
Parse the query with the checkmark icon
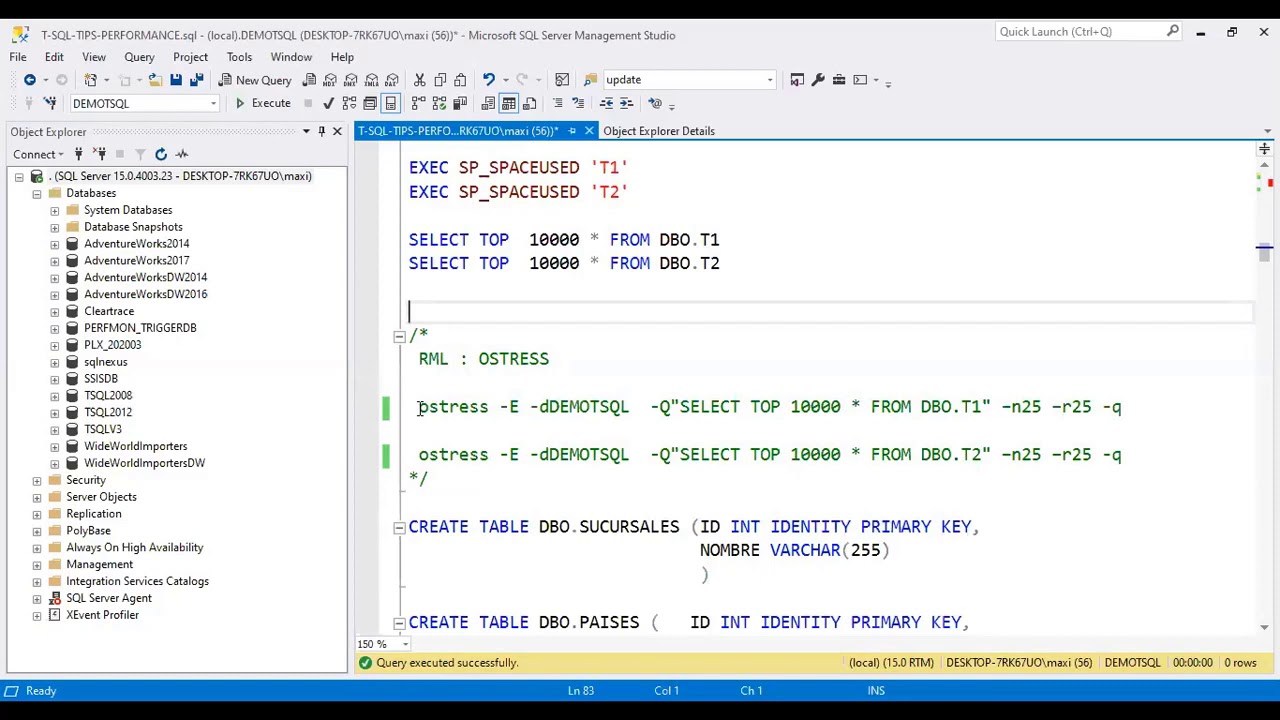point(328,103)
